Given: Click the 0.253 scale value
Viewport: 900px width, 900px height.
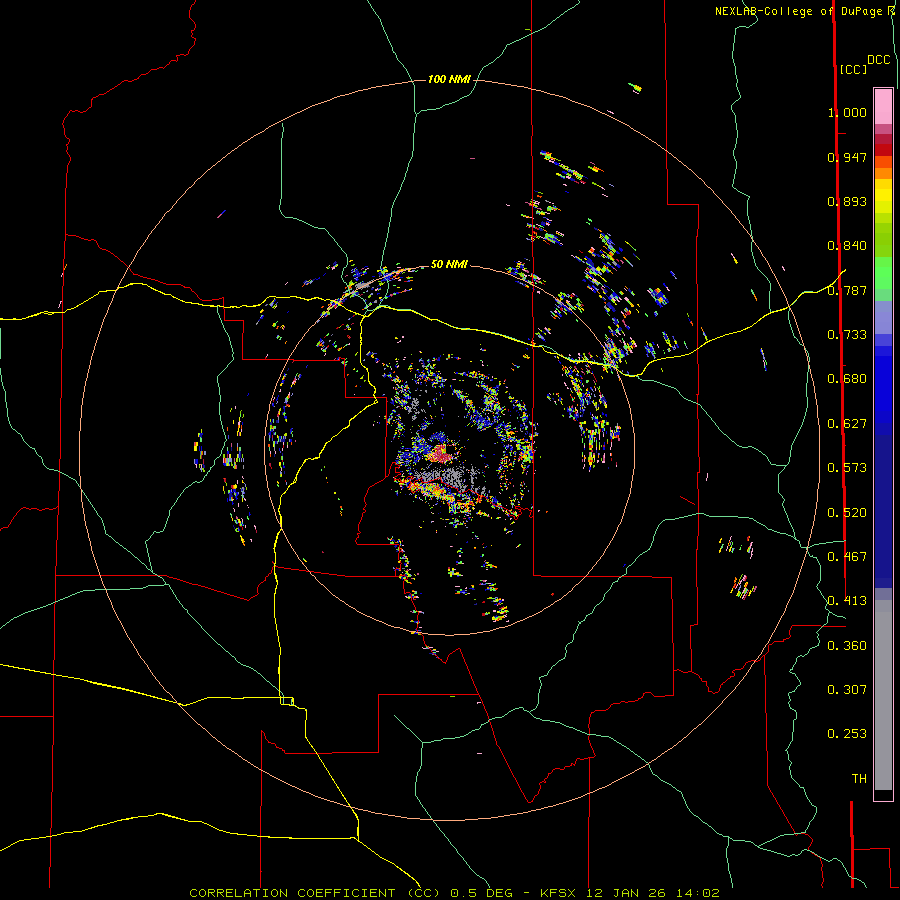Looking at the screenshot, I should pos(847,734).
